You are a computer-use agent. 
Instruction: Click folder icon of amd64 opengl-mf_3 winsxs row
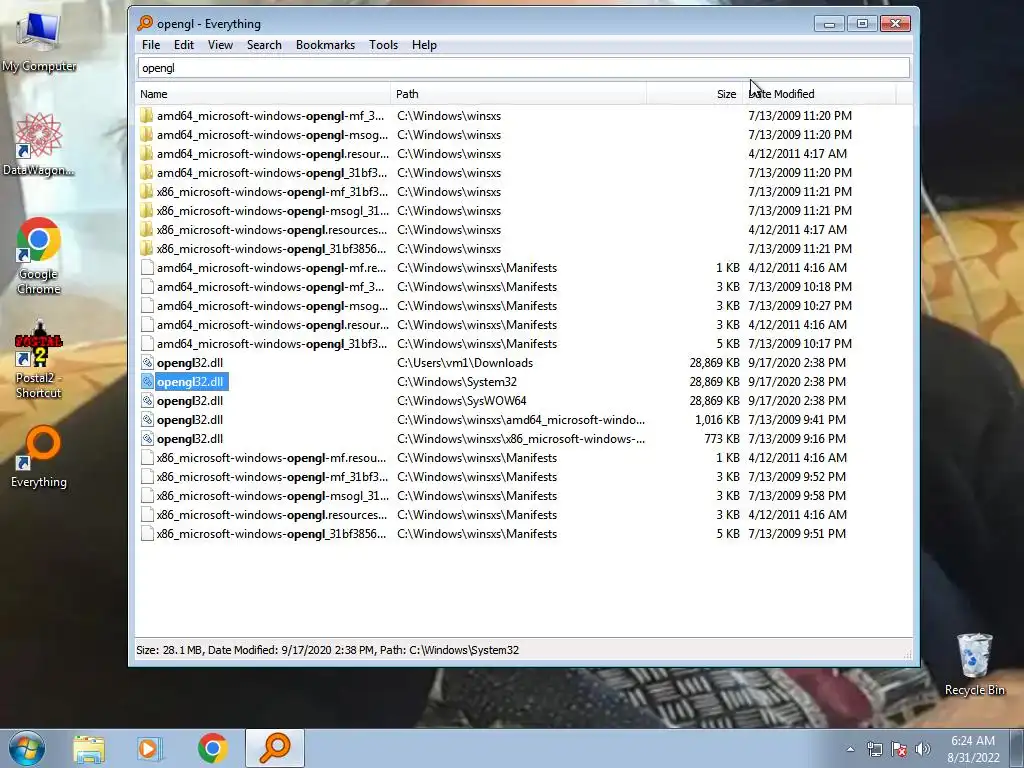tap(147, 116)
